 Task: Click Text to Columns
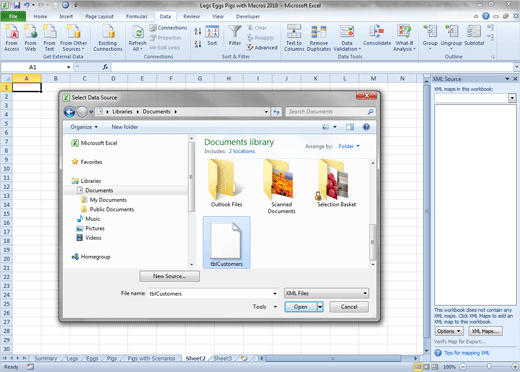tap(294, 38)
